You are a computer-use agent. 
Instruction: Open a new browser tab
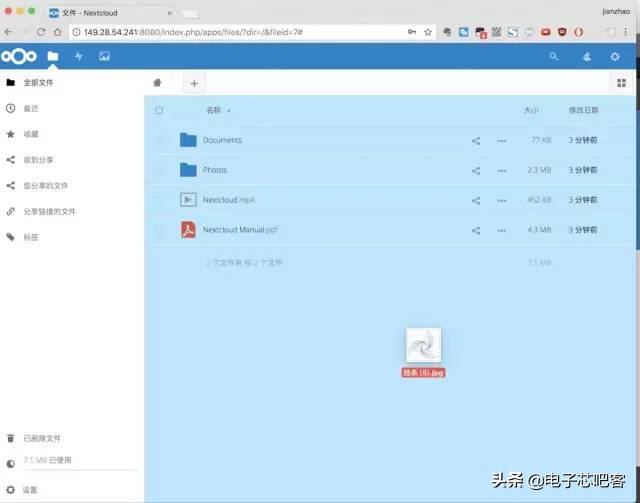pos(190,14)
